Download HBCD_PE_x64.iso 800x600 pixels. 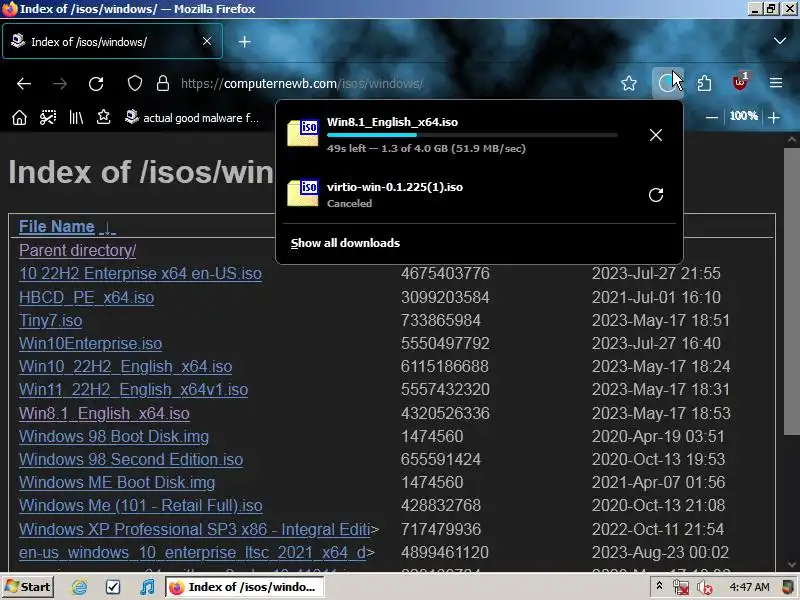(87, 297)
